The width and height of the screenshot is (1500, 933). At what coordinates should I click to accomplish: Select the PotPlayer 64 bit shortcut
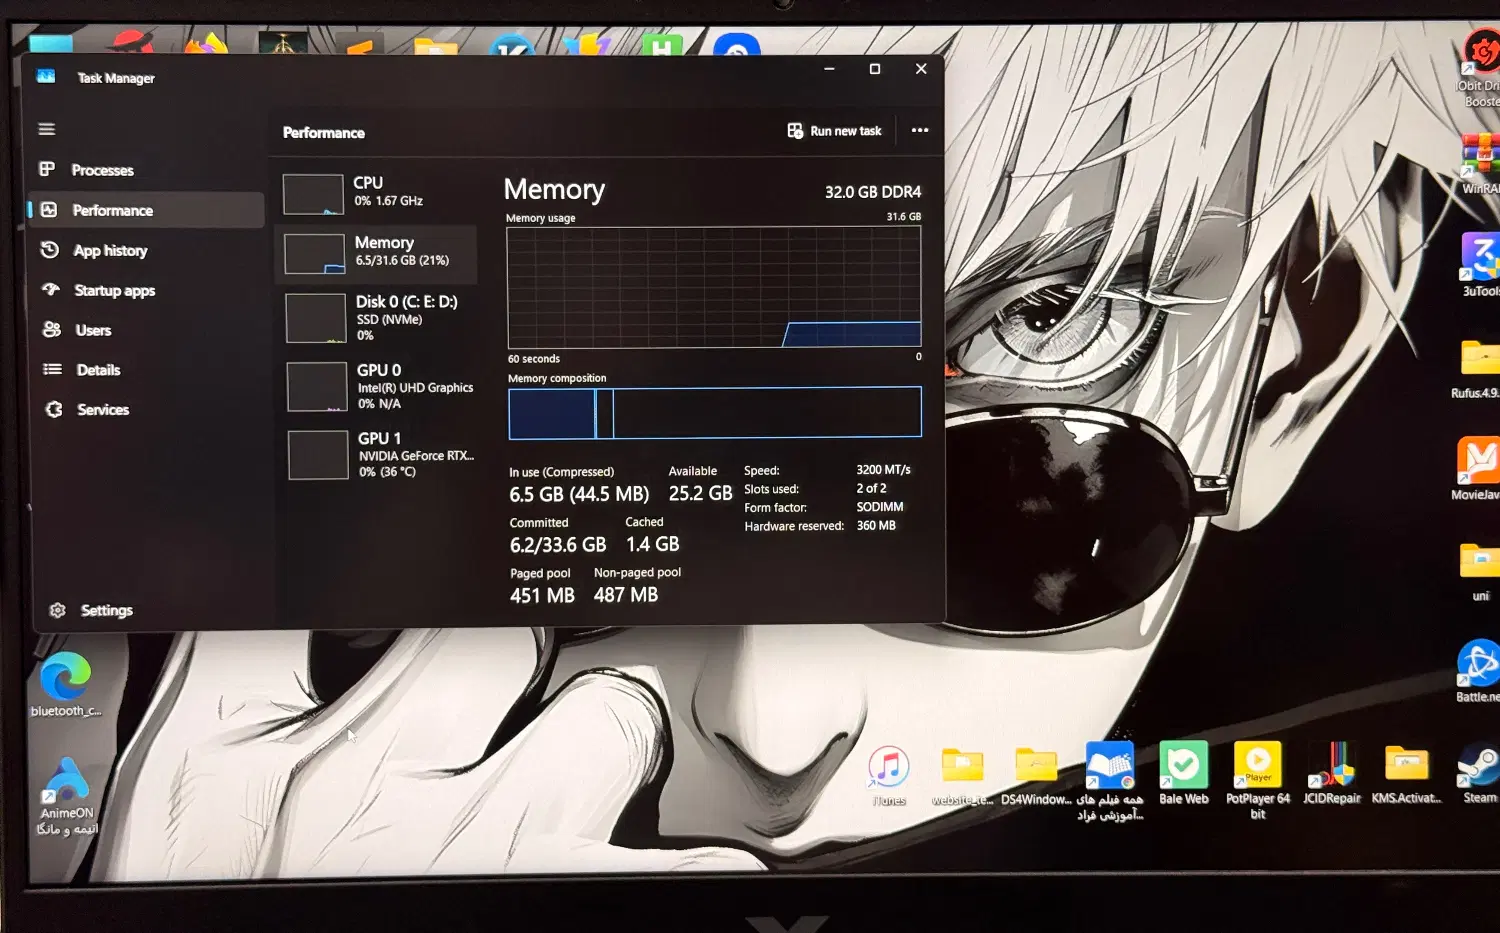(1258, 781)
